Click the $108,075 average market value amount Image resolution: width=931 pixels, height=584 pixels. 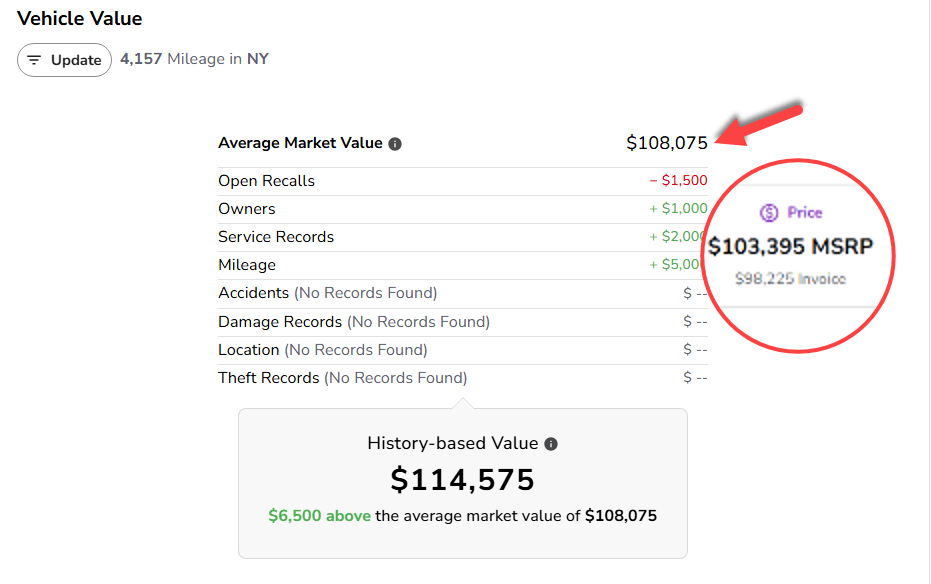(667, 143)
